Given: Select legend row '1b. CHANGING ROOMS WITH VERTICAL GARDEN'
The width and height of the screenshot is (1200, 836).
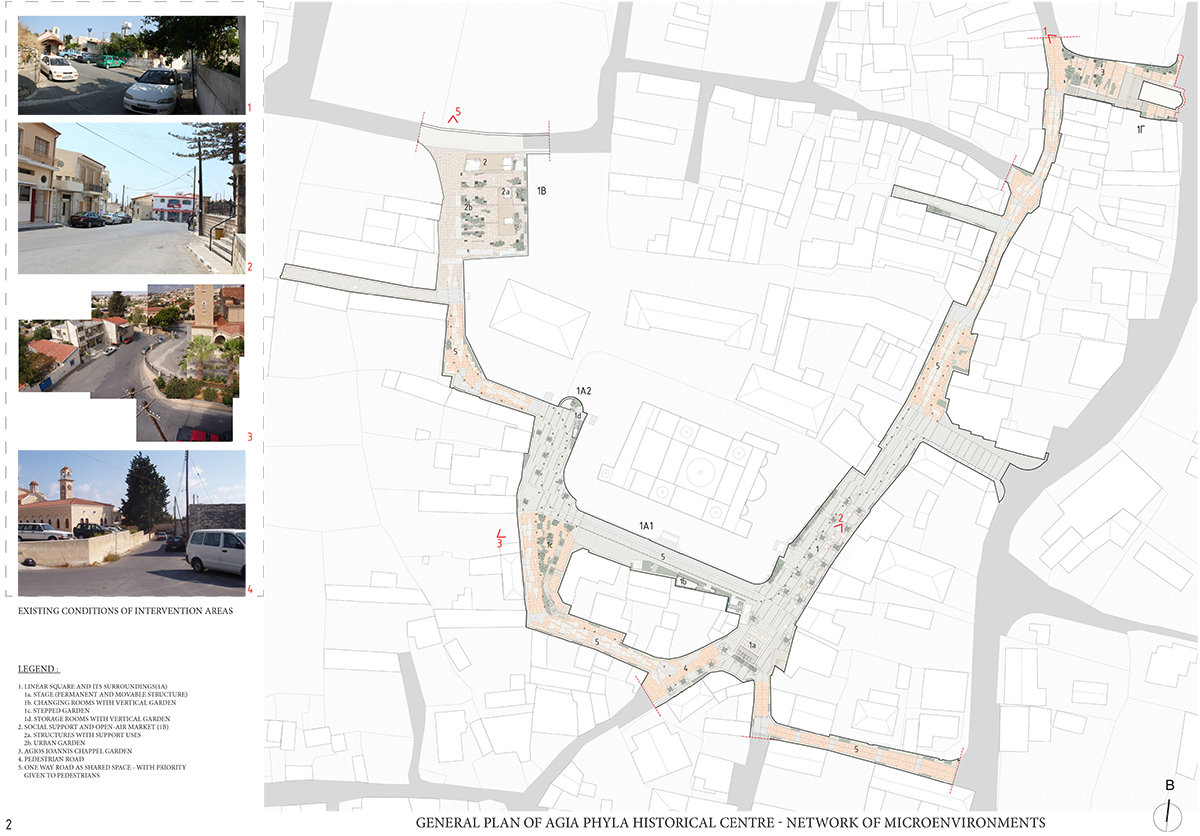Looking at the screenshot, I should point(100,702).
